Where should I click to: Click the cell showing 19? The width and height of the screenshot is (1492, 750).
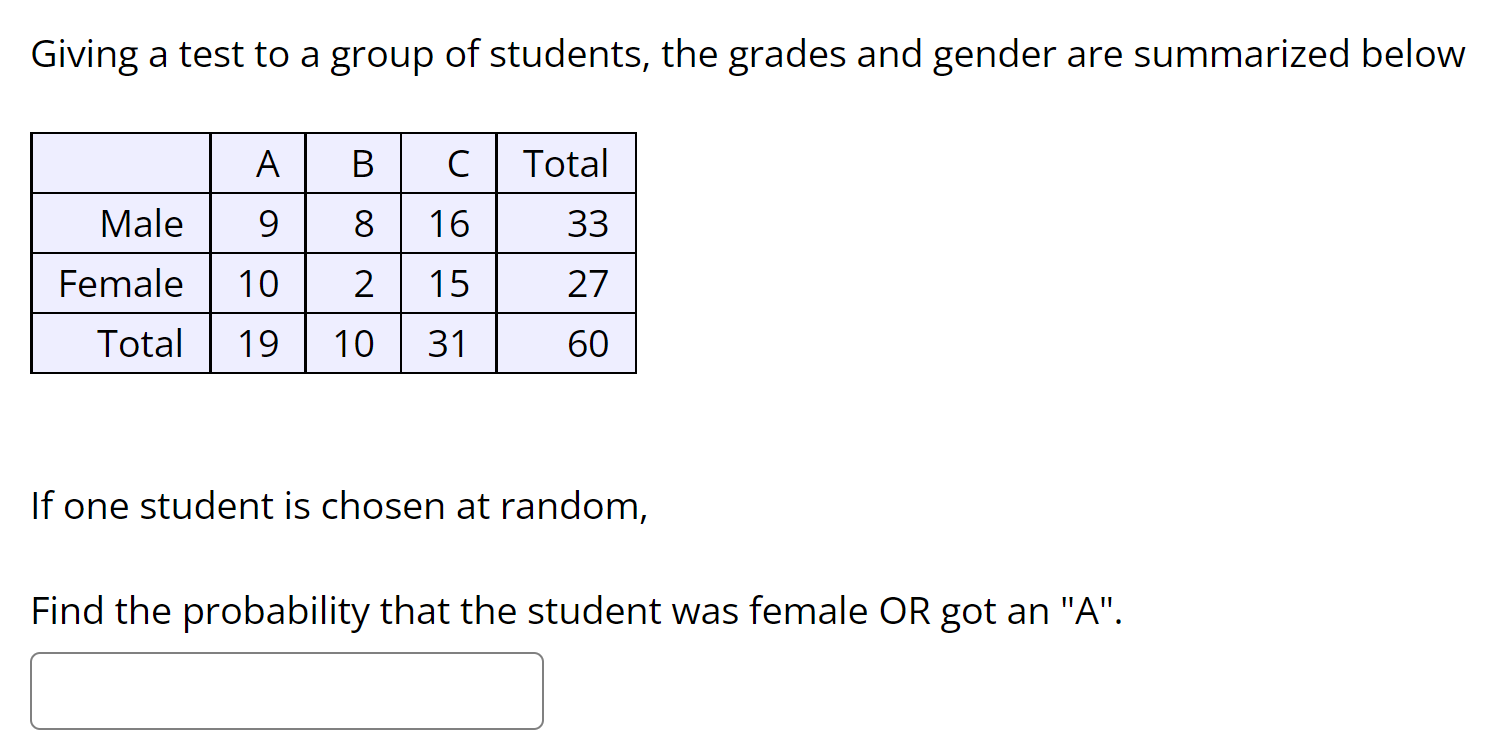pyautogui.click(x=259, y=343)
